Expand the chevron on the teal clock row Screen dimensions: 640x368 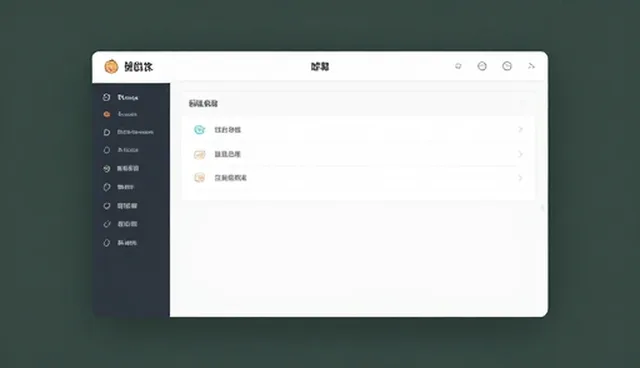[520, 130]
